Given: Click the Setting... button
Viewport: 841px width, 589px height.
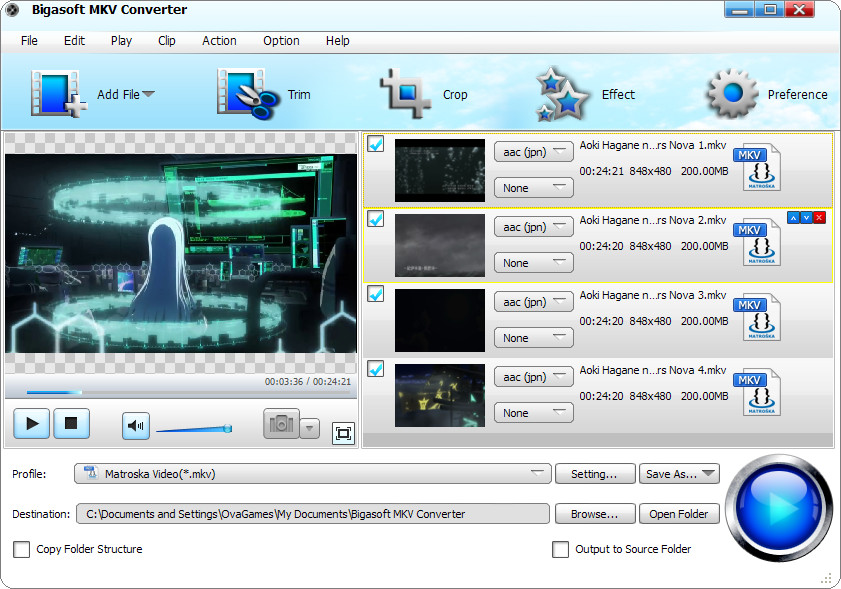Looking at the screenshot, I should 595,474.
